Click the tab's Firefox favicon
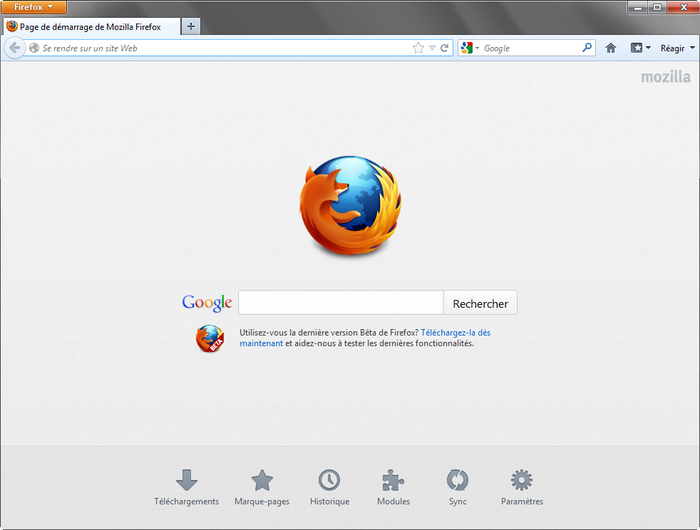 (x=12, y=26)
